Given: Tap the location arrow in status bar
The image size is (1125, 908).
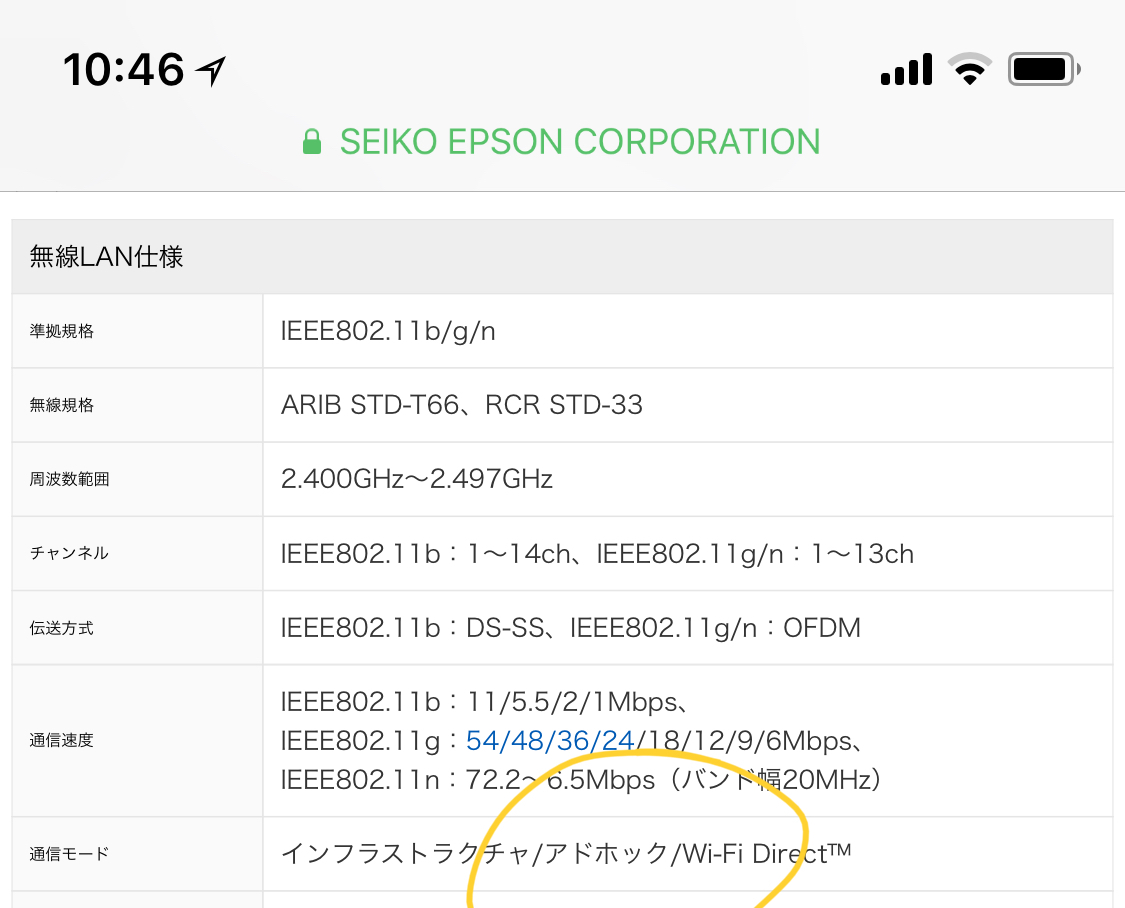Looking at the screenshot, I should pos(211,70).
